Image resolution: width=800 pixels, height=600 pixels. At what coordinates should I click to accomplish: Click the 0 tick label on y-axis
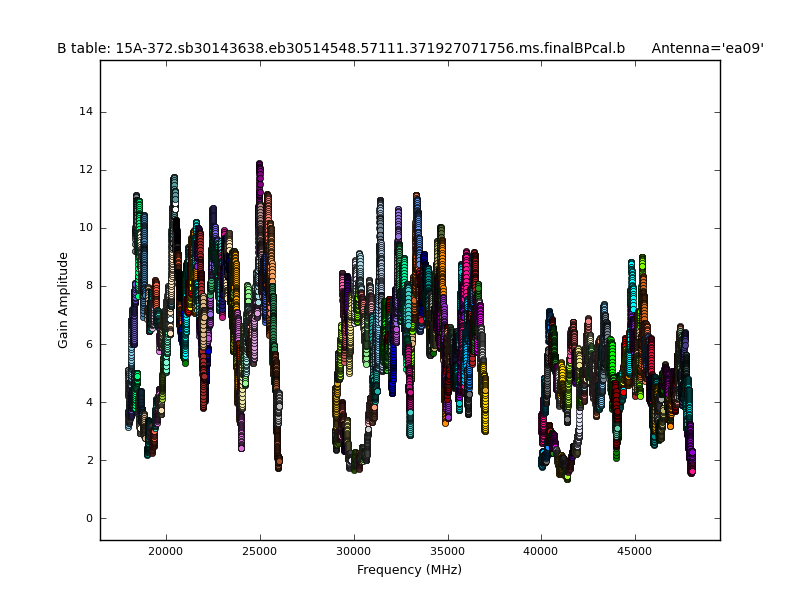[x=90, y=518]
